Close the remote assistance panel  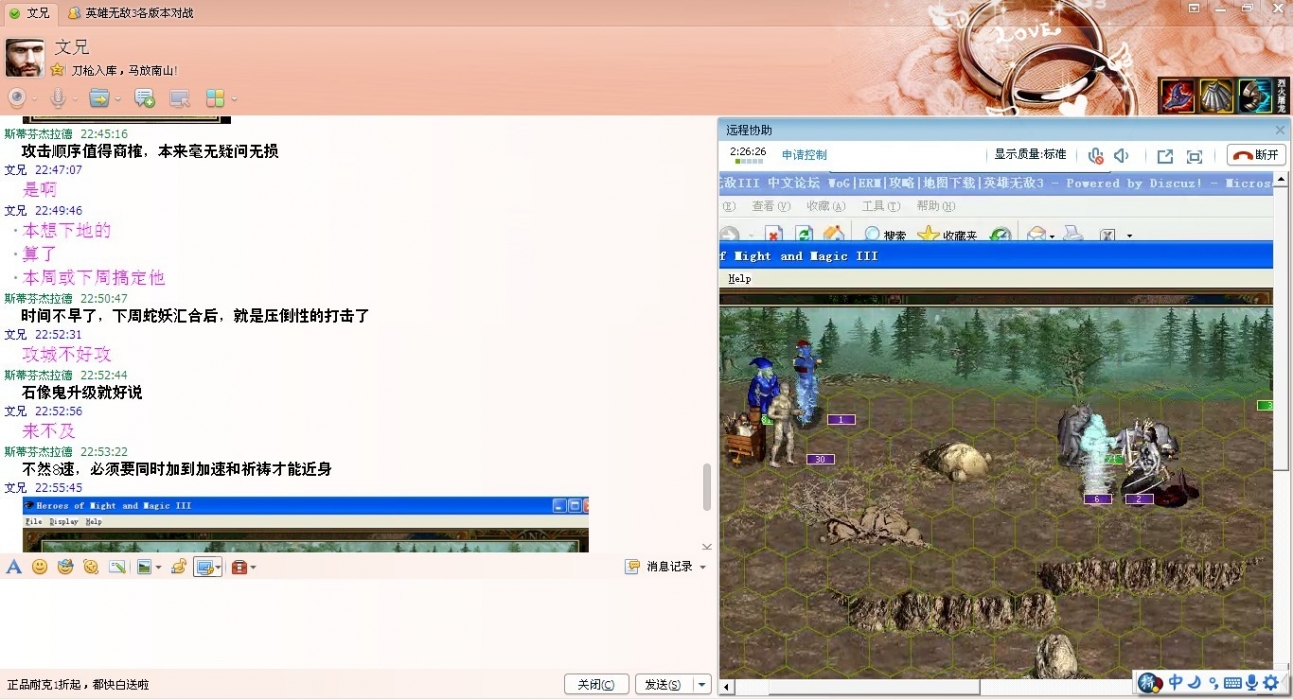[1279, 130]
